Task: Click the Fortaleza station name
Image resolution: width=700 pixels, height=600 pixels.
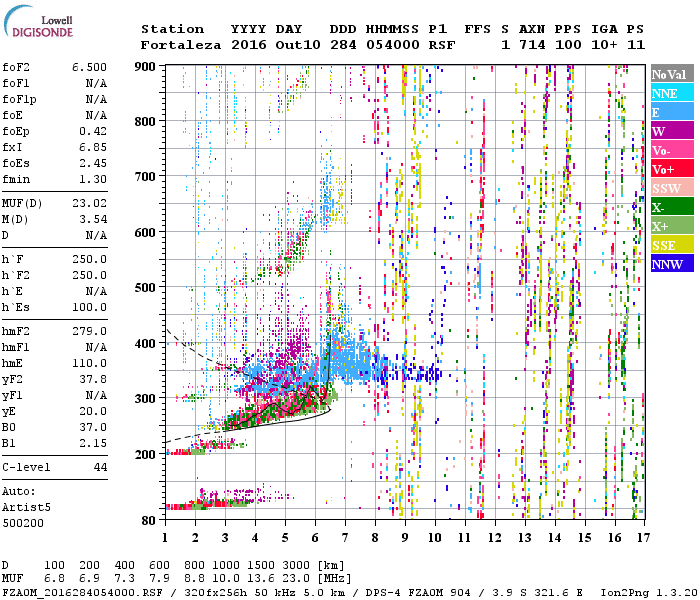Action: [x=181, y=45]
